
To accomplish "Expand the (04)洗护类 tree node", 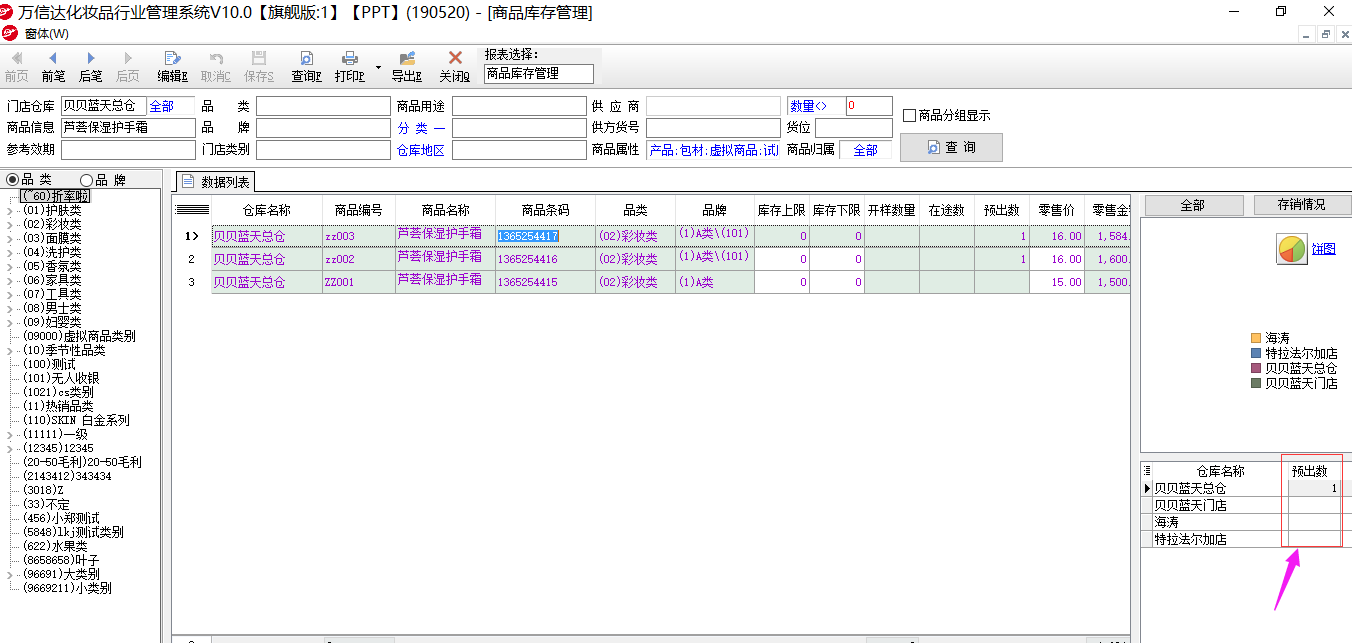I will point(11,253).
